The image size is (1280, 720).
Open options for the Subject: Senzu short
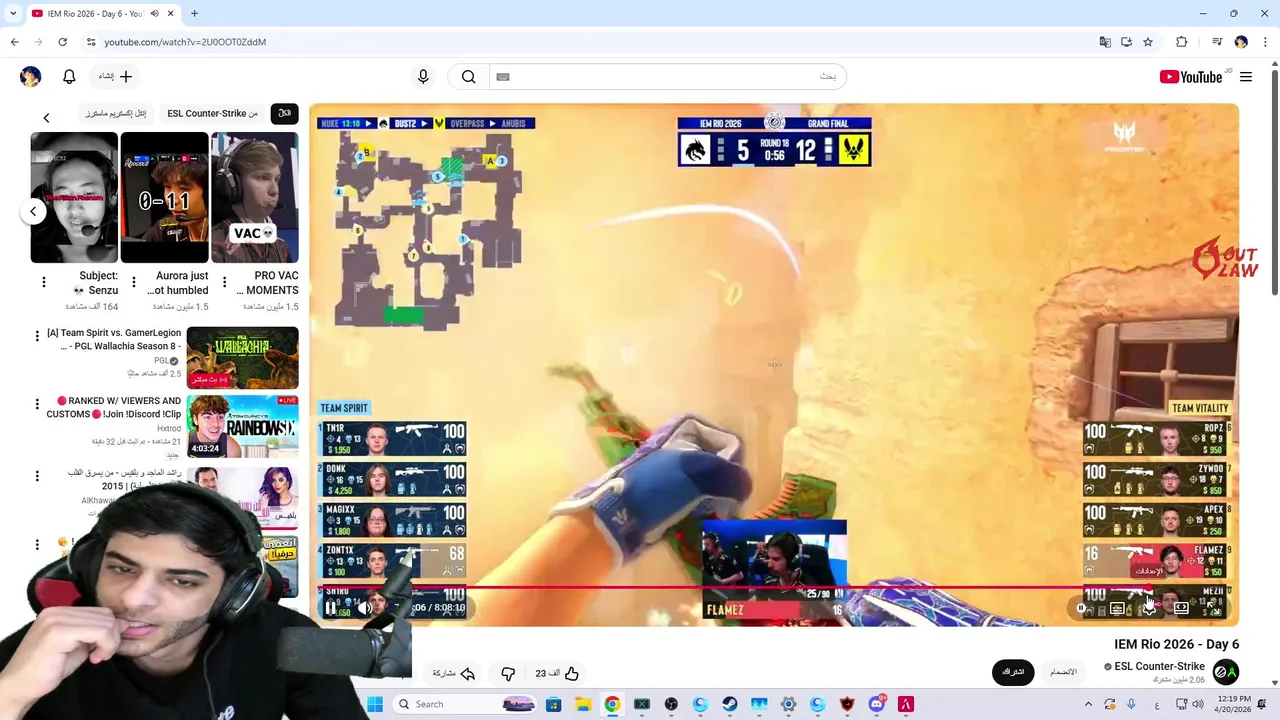(x=43, y=282)
